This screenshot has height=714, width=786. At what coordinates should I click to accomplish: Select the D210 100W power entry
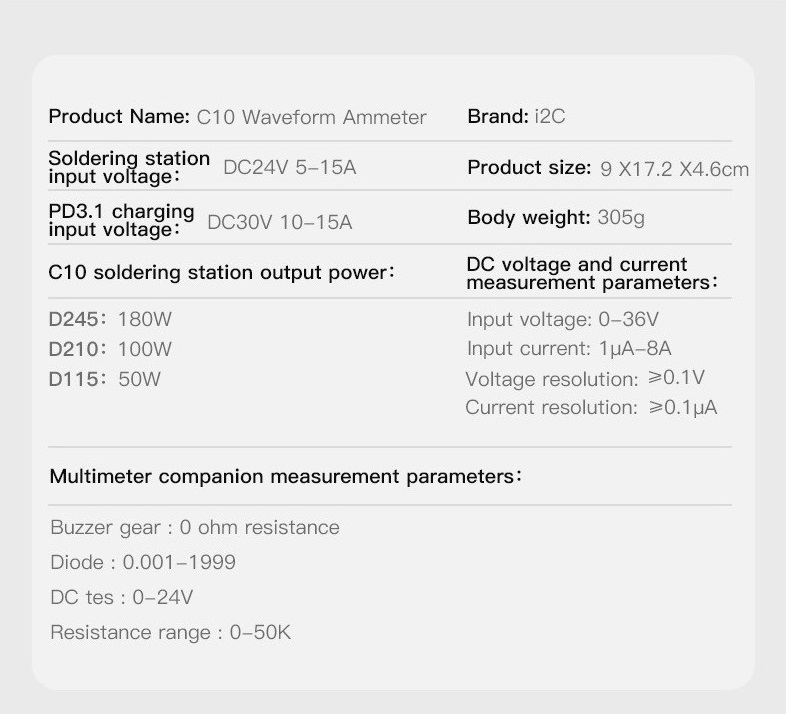coord(110,349)
